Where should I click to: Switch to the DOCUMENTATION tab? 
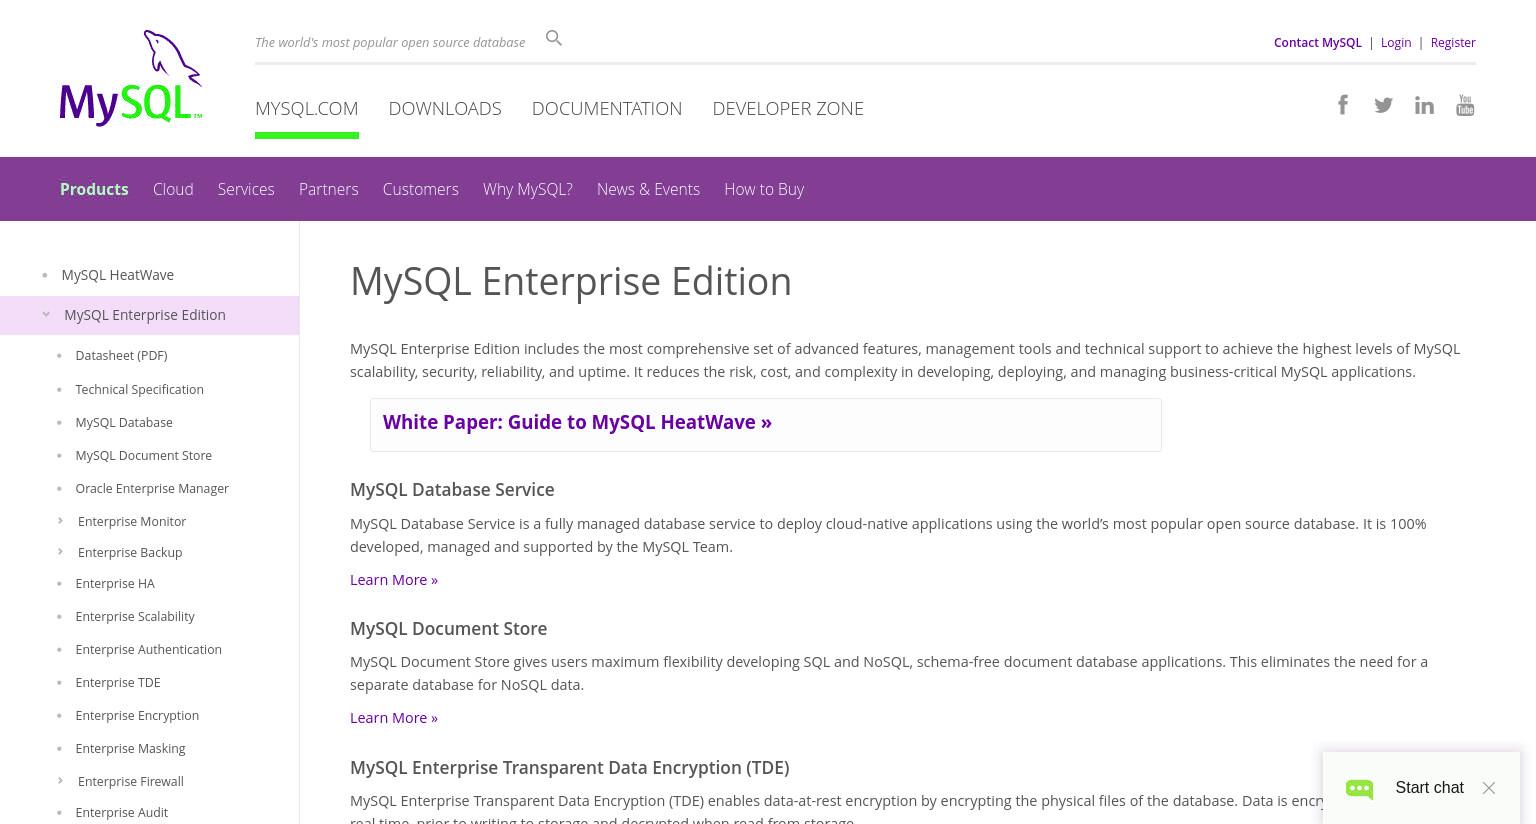[607, 108]
